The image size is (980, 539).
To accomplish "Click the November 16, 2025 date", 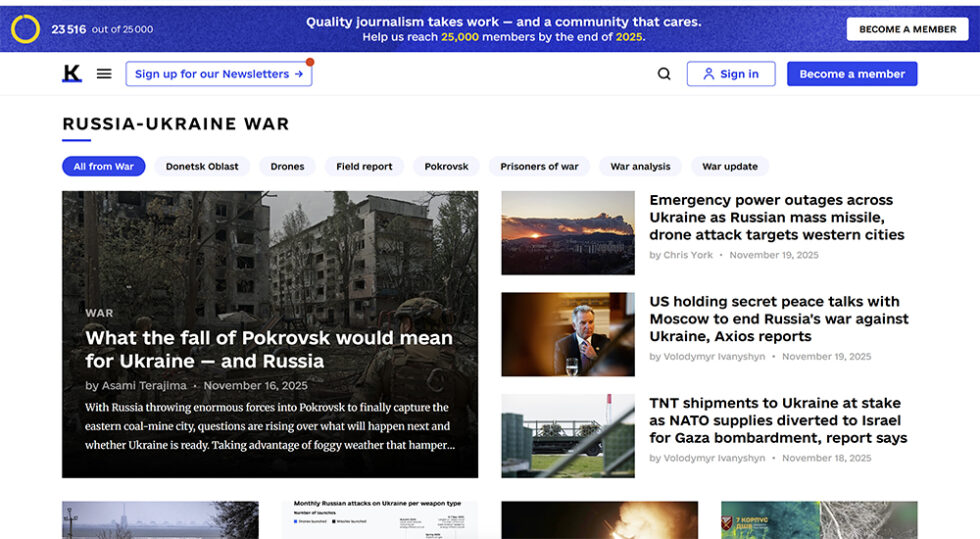I will (x=256, y=385).
